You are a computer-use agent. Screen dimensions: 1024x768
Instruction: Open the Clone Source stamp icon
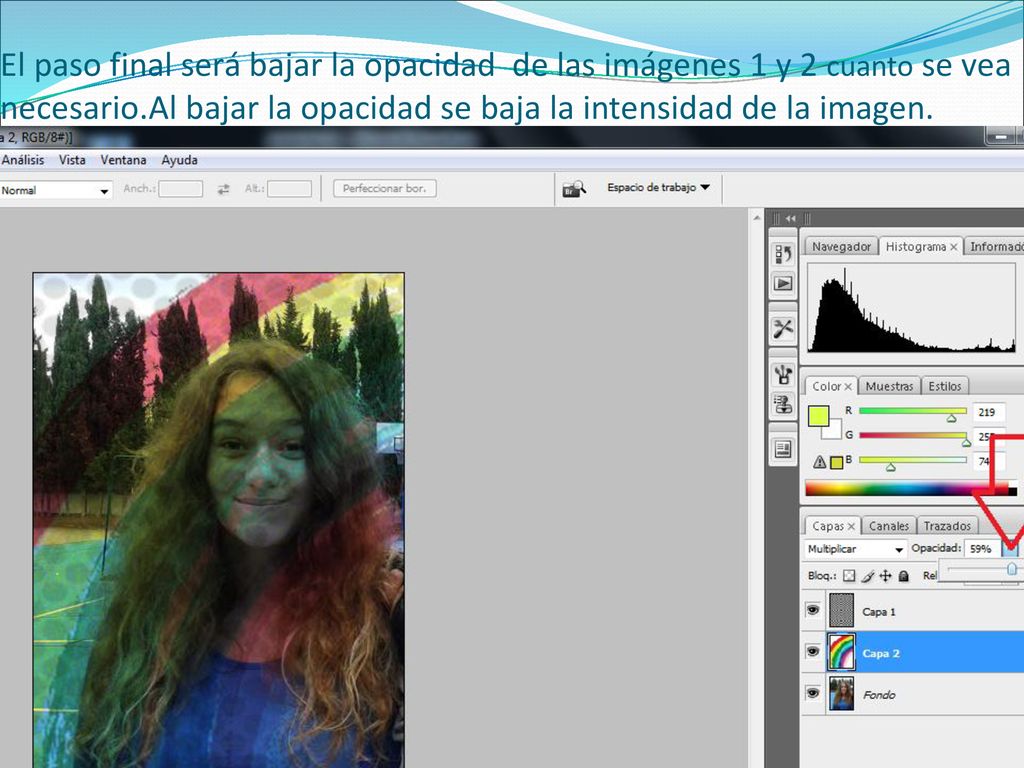pos(783,404)
